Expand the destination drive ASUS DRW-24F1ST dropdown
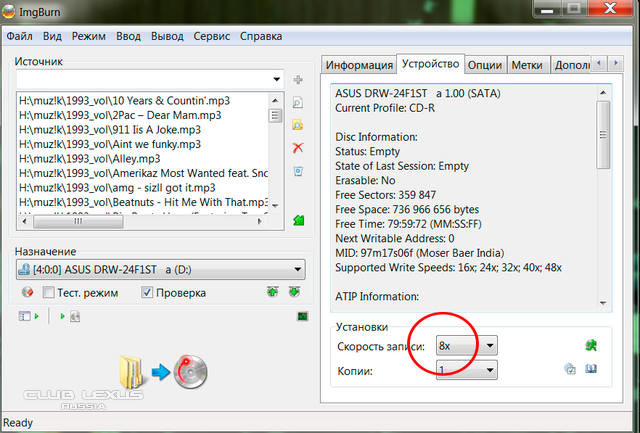The height and width of the screenshot is (433, 640). pyautogui.click(x=298, y=269)
